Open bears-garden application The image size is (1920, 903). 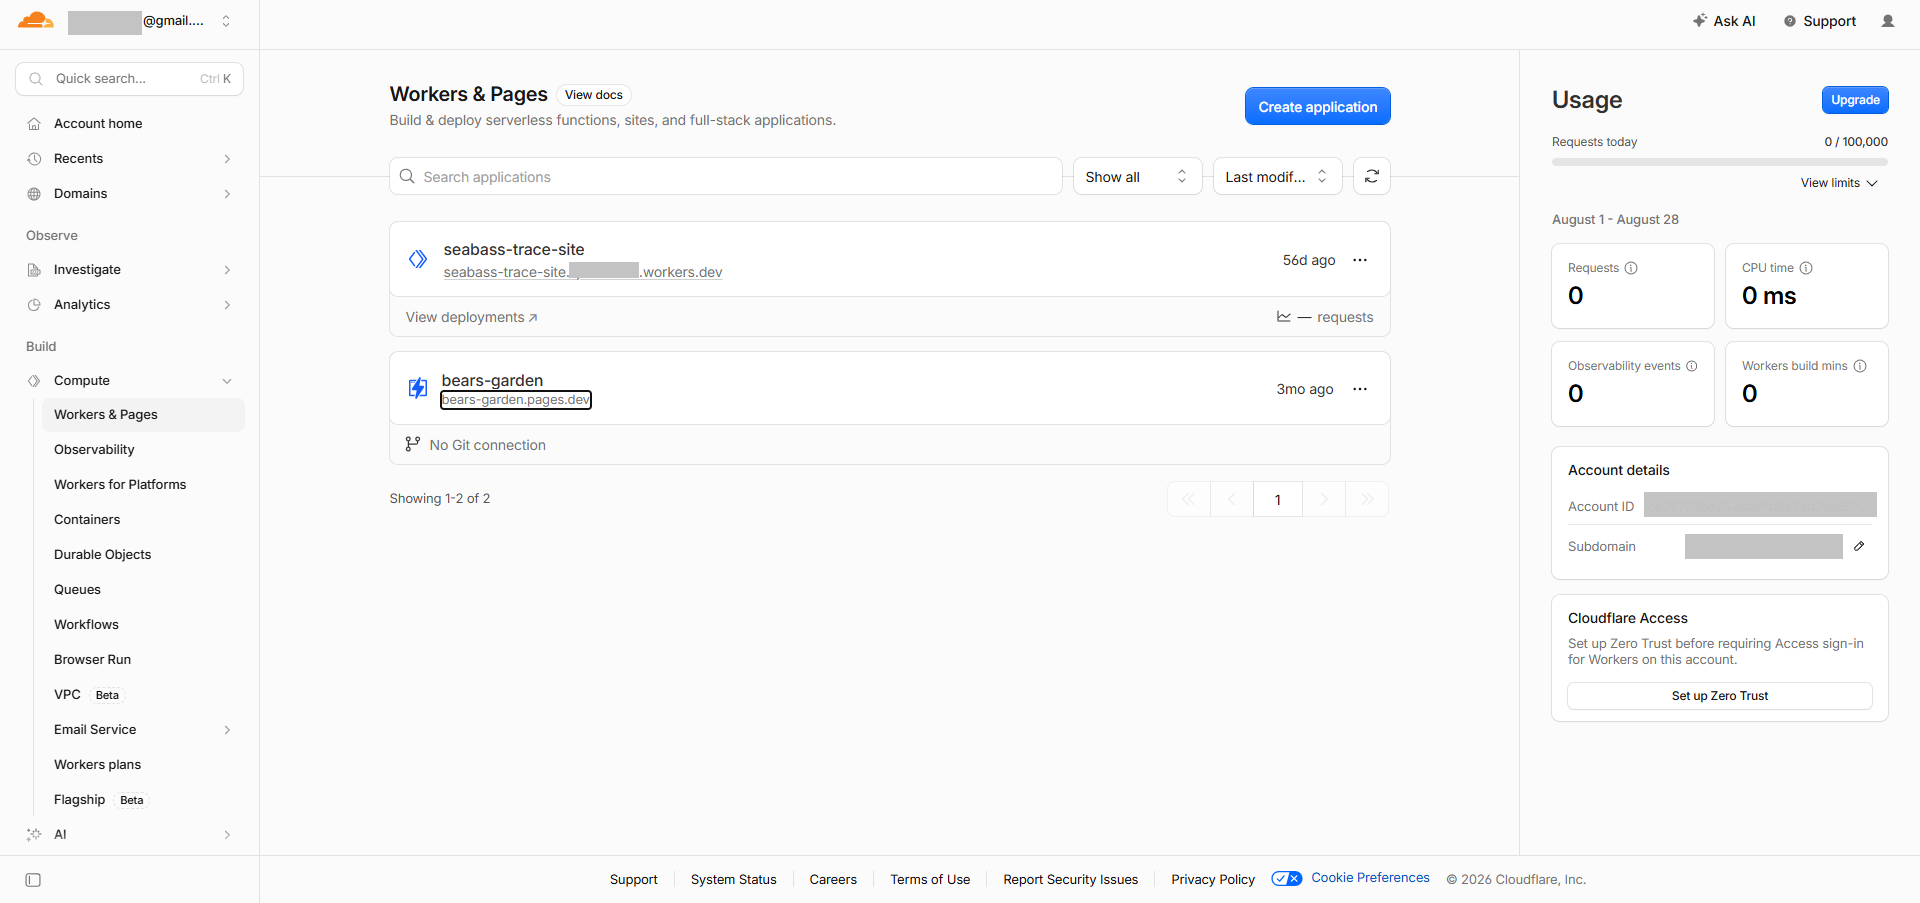click(x=492, y=381)
